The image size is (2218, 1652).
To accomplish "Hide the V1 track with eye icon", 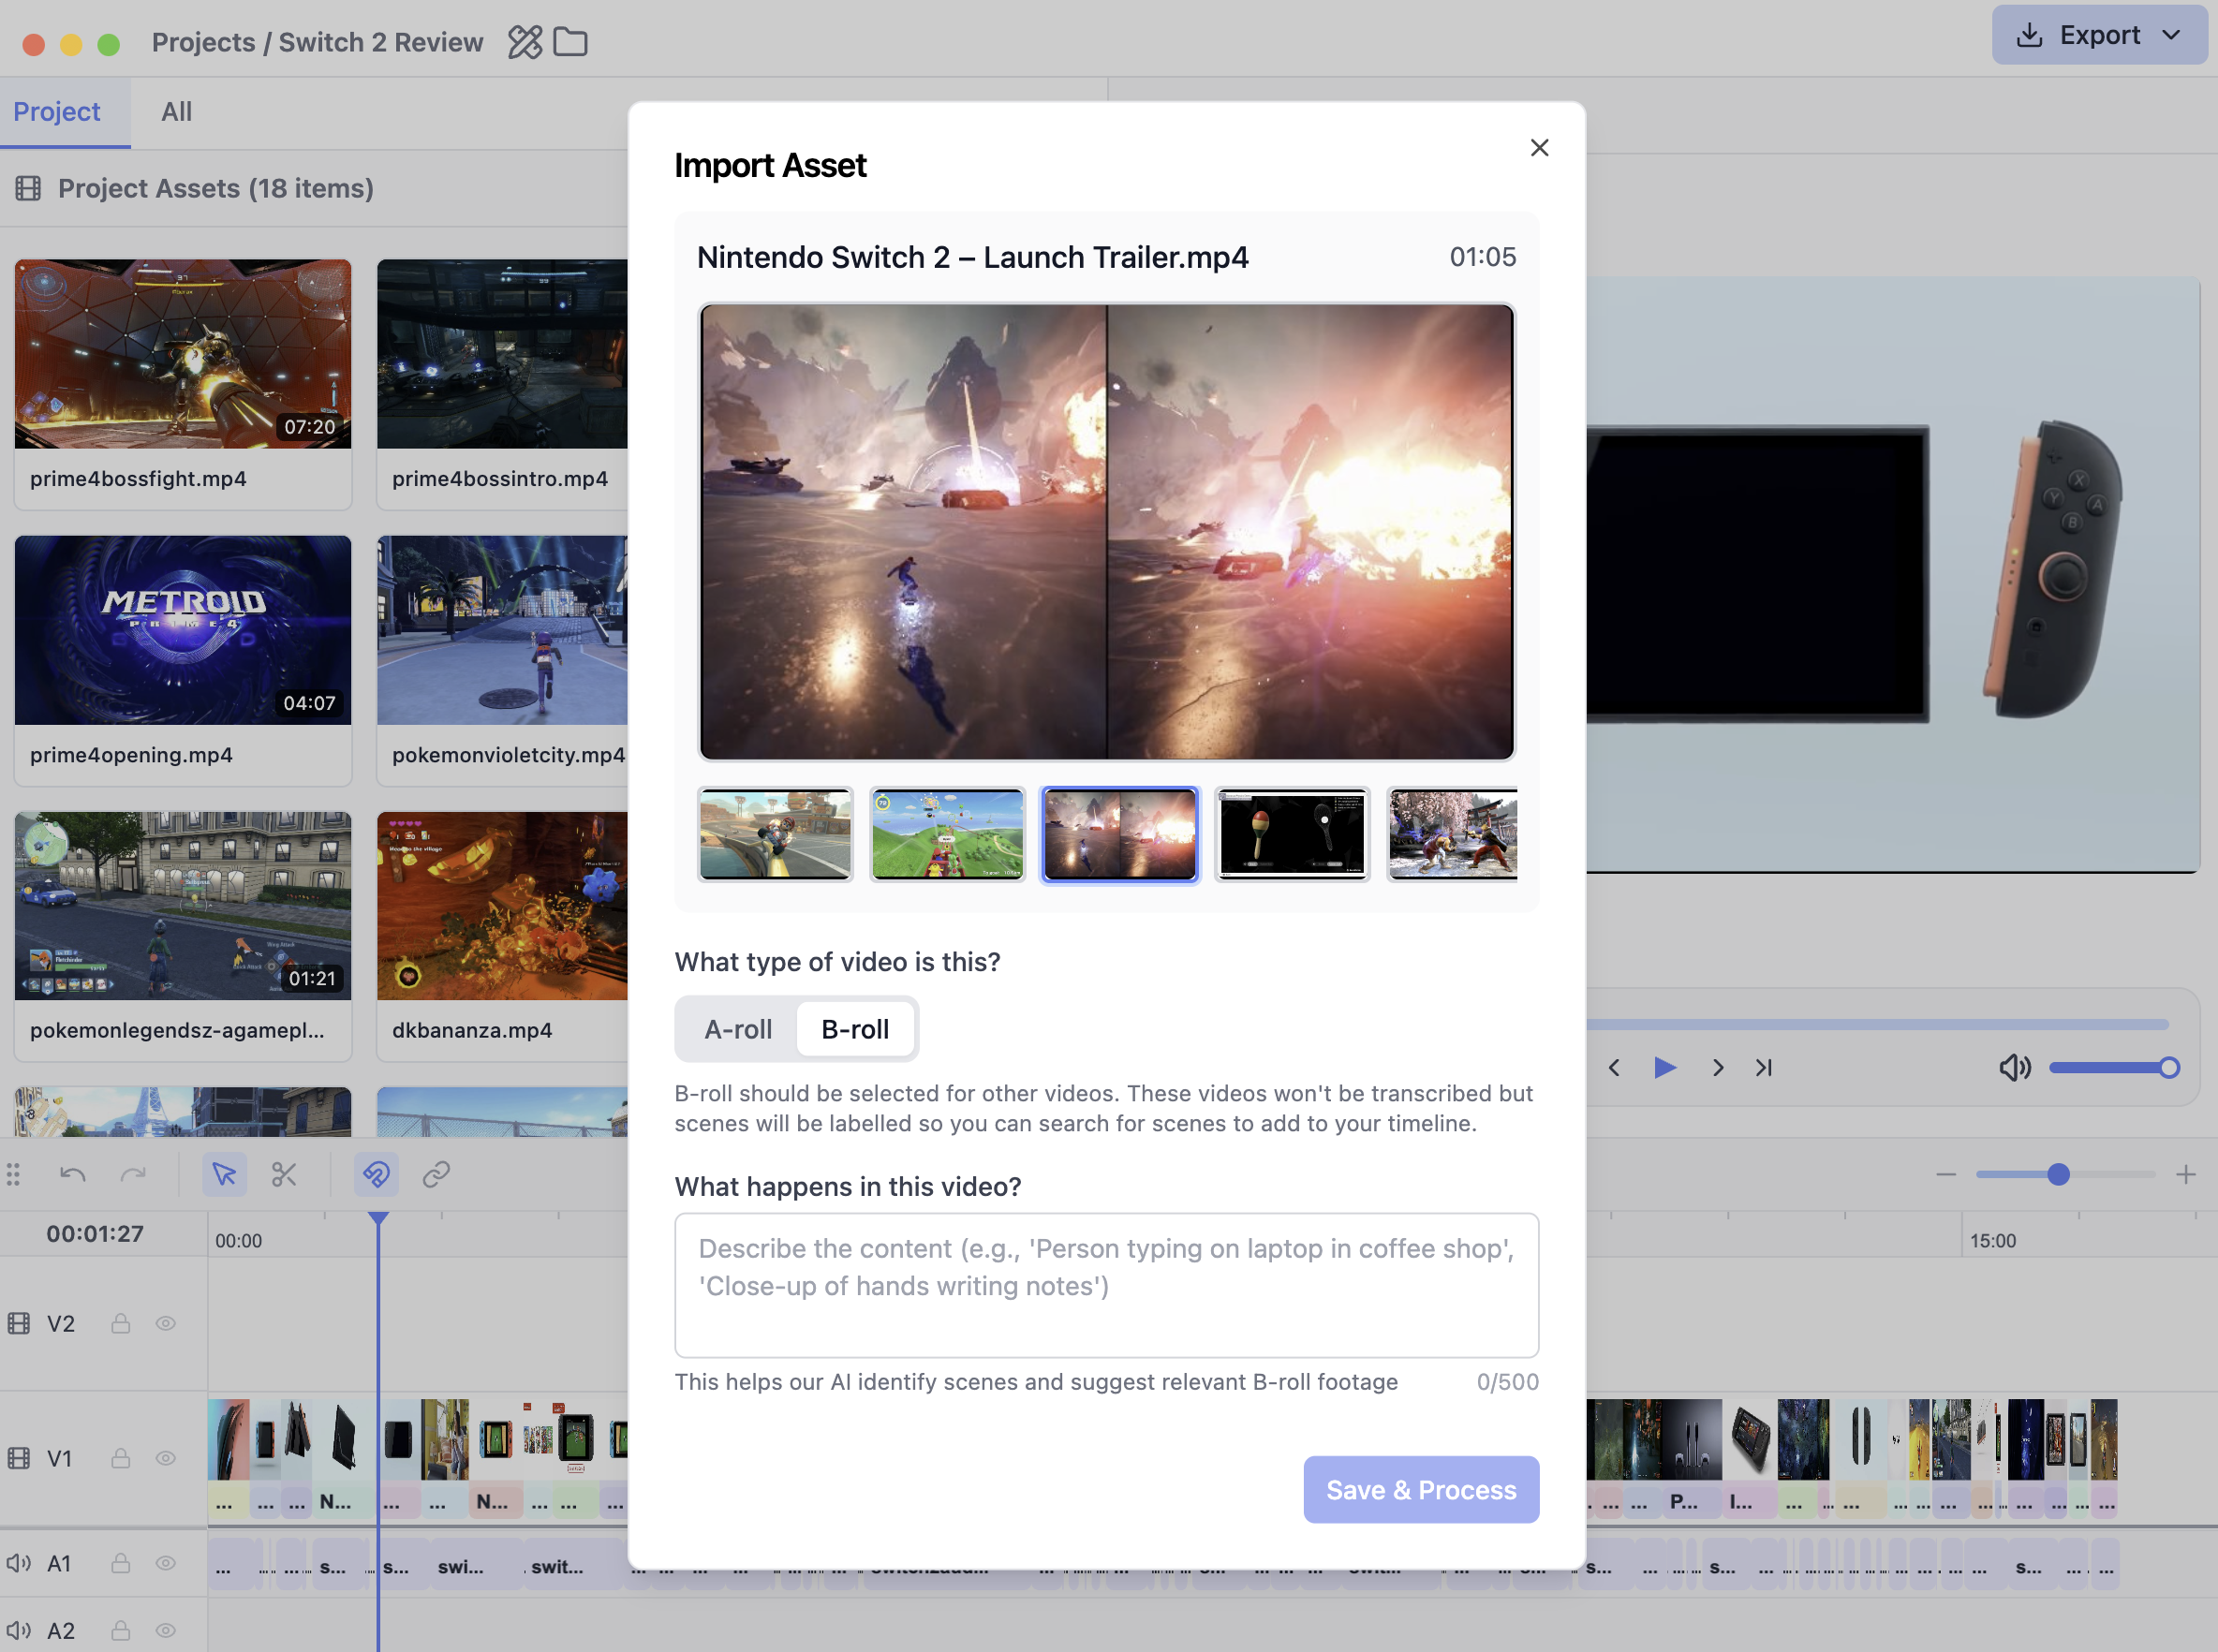I will click(166, 1459).
